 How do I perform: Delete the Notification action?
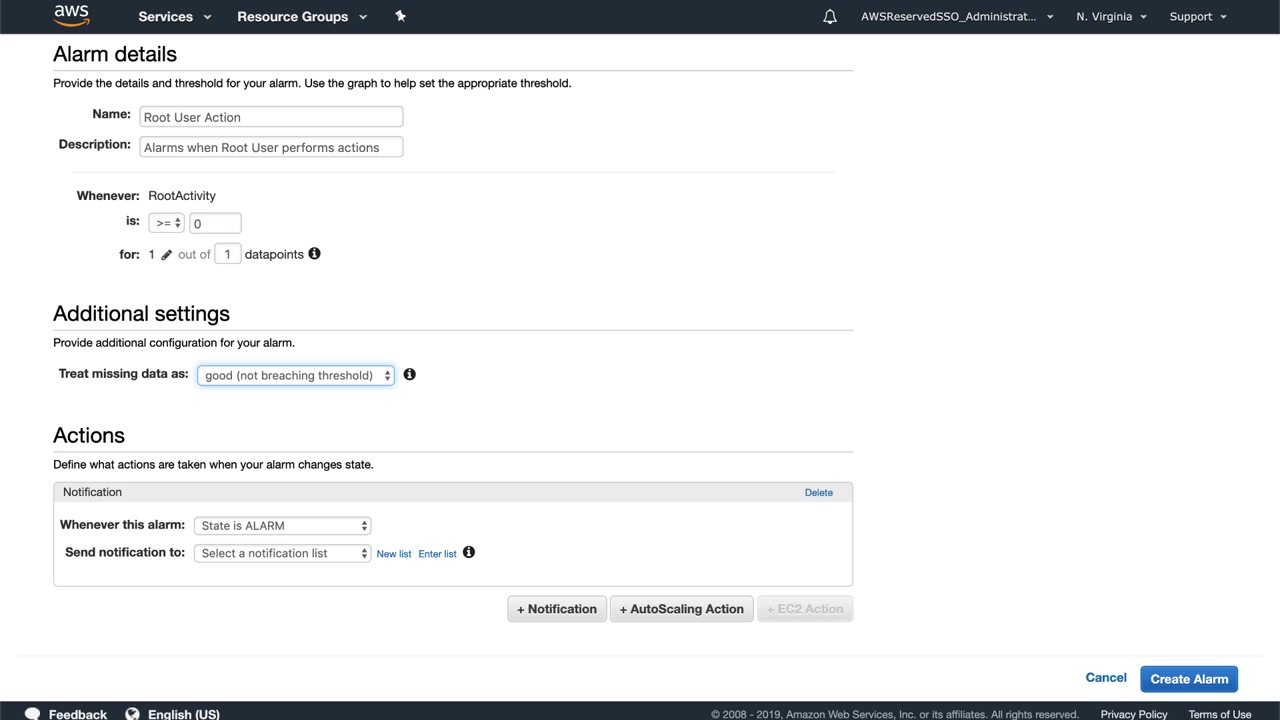point(818,492)
